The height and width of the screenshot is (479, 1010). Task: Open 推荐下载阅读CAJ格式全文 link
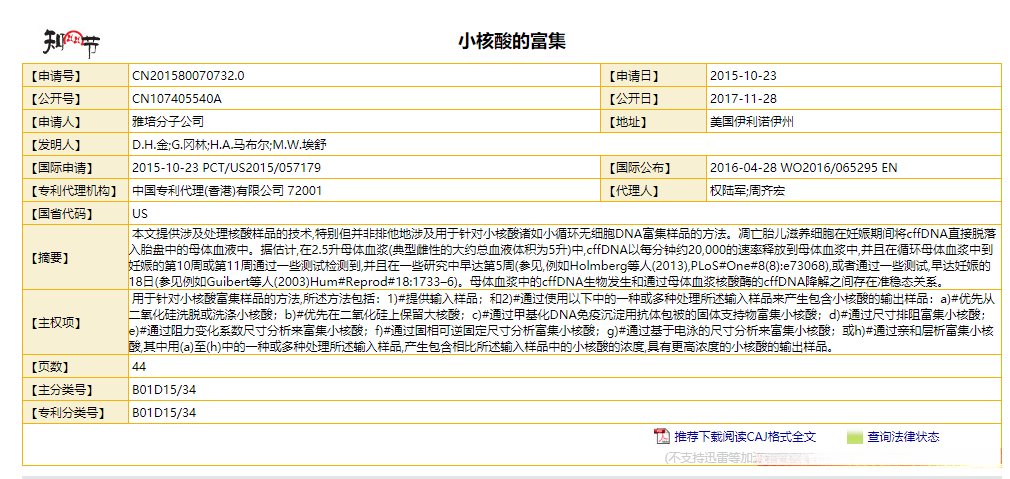pyautogui.click(x=745, y=437)
